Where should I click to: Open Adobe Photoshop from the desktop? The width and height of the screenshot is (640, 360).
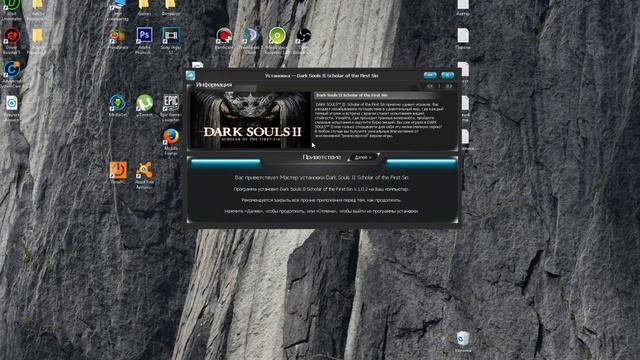pyautogui.click(x=144, y=40)
